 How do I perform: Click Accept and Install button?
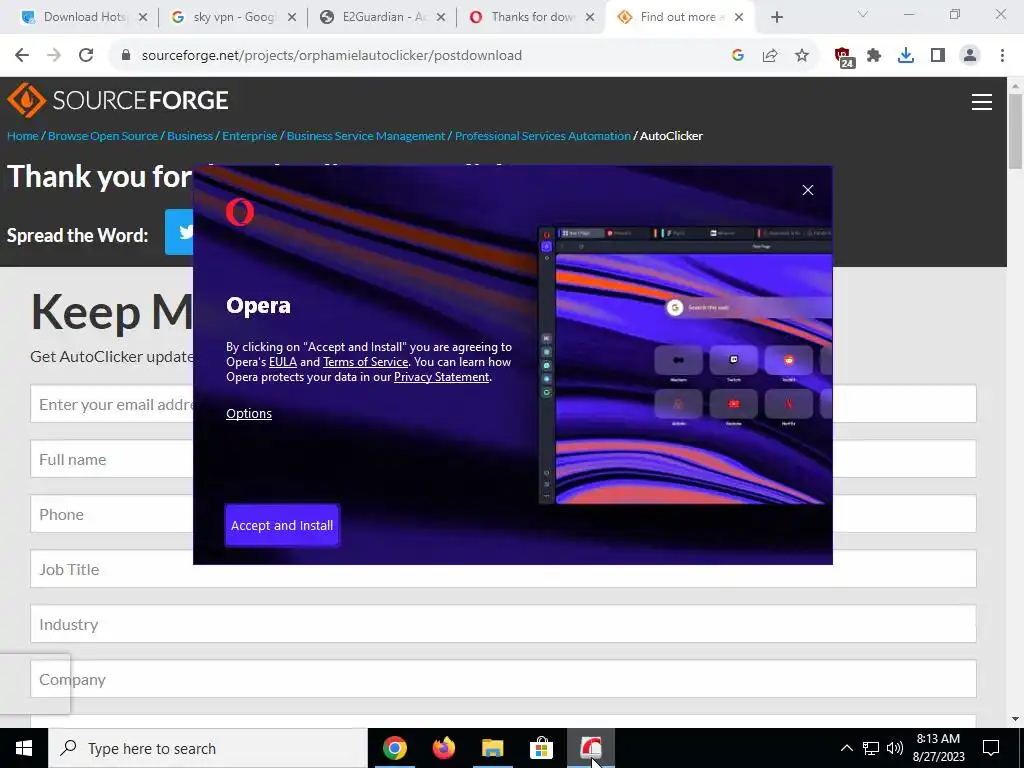[282, 525]
